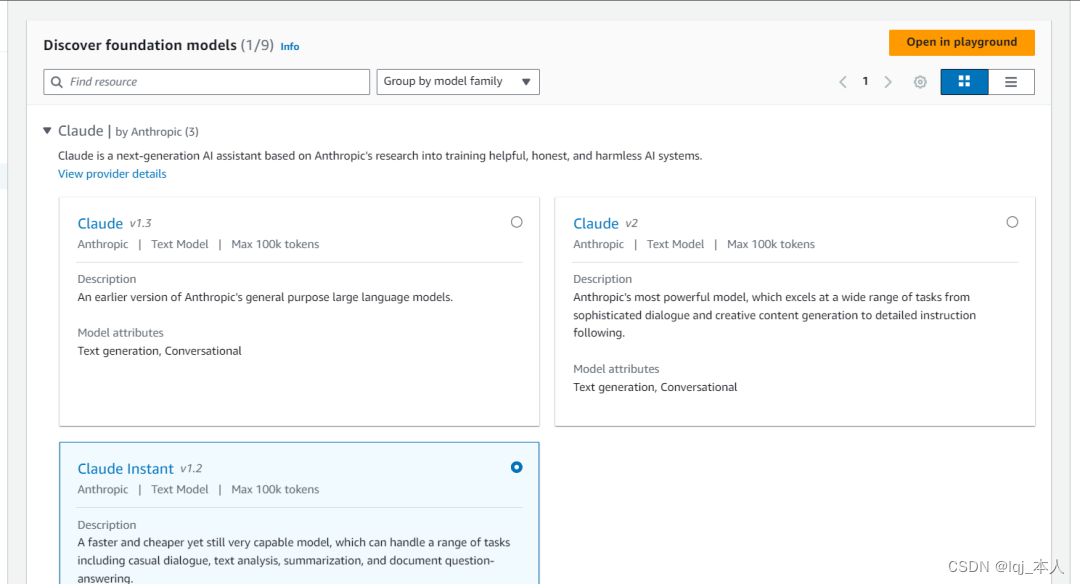Click 'Discover foundation models' heading

140,45
